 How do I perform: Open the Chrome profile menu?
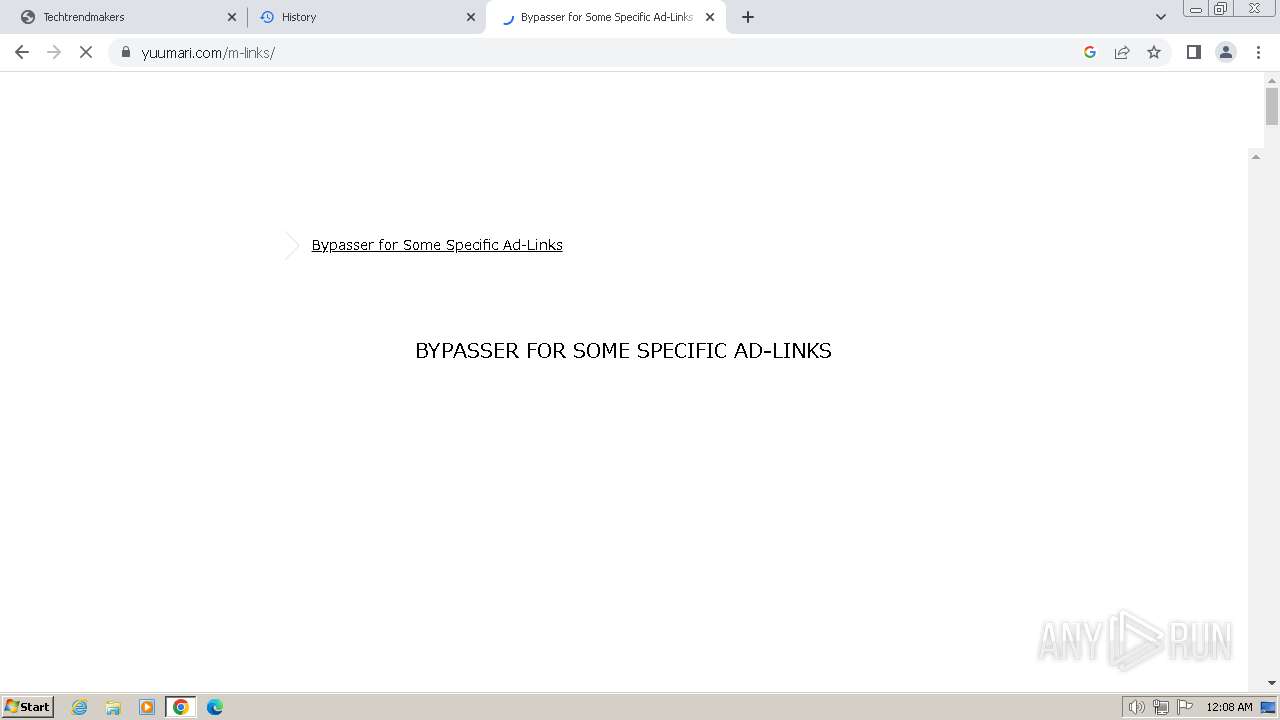[1225, 52]
